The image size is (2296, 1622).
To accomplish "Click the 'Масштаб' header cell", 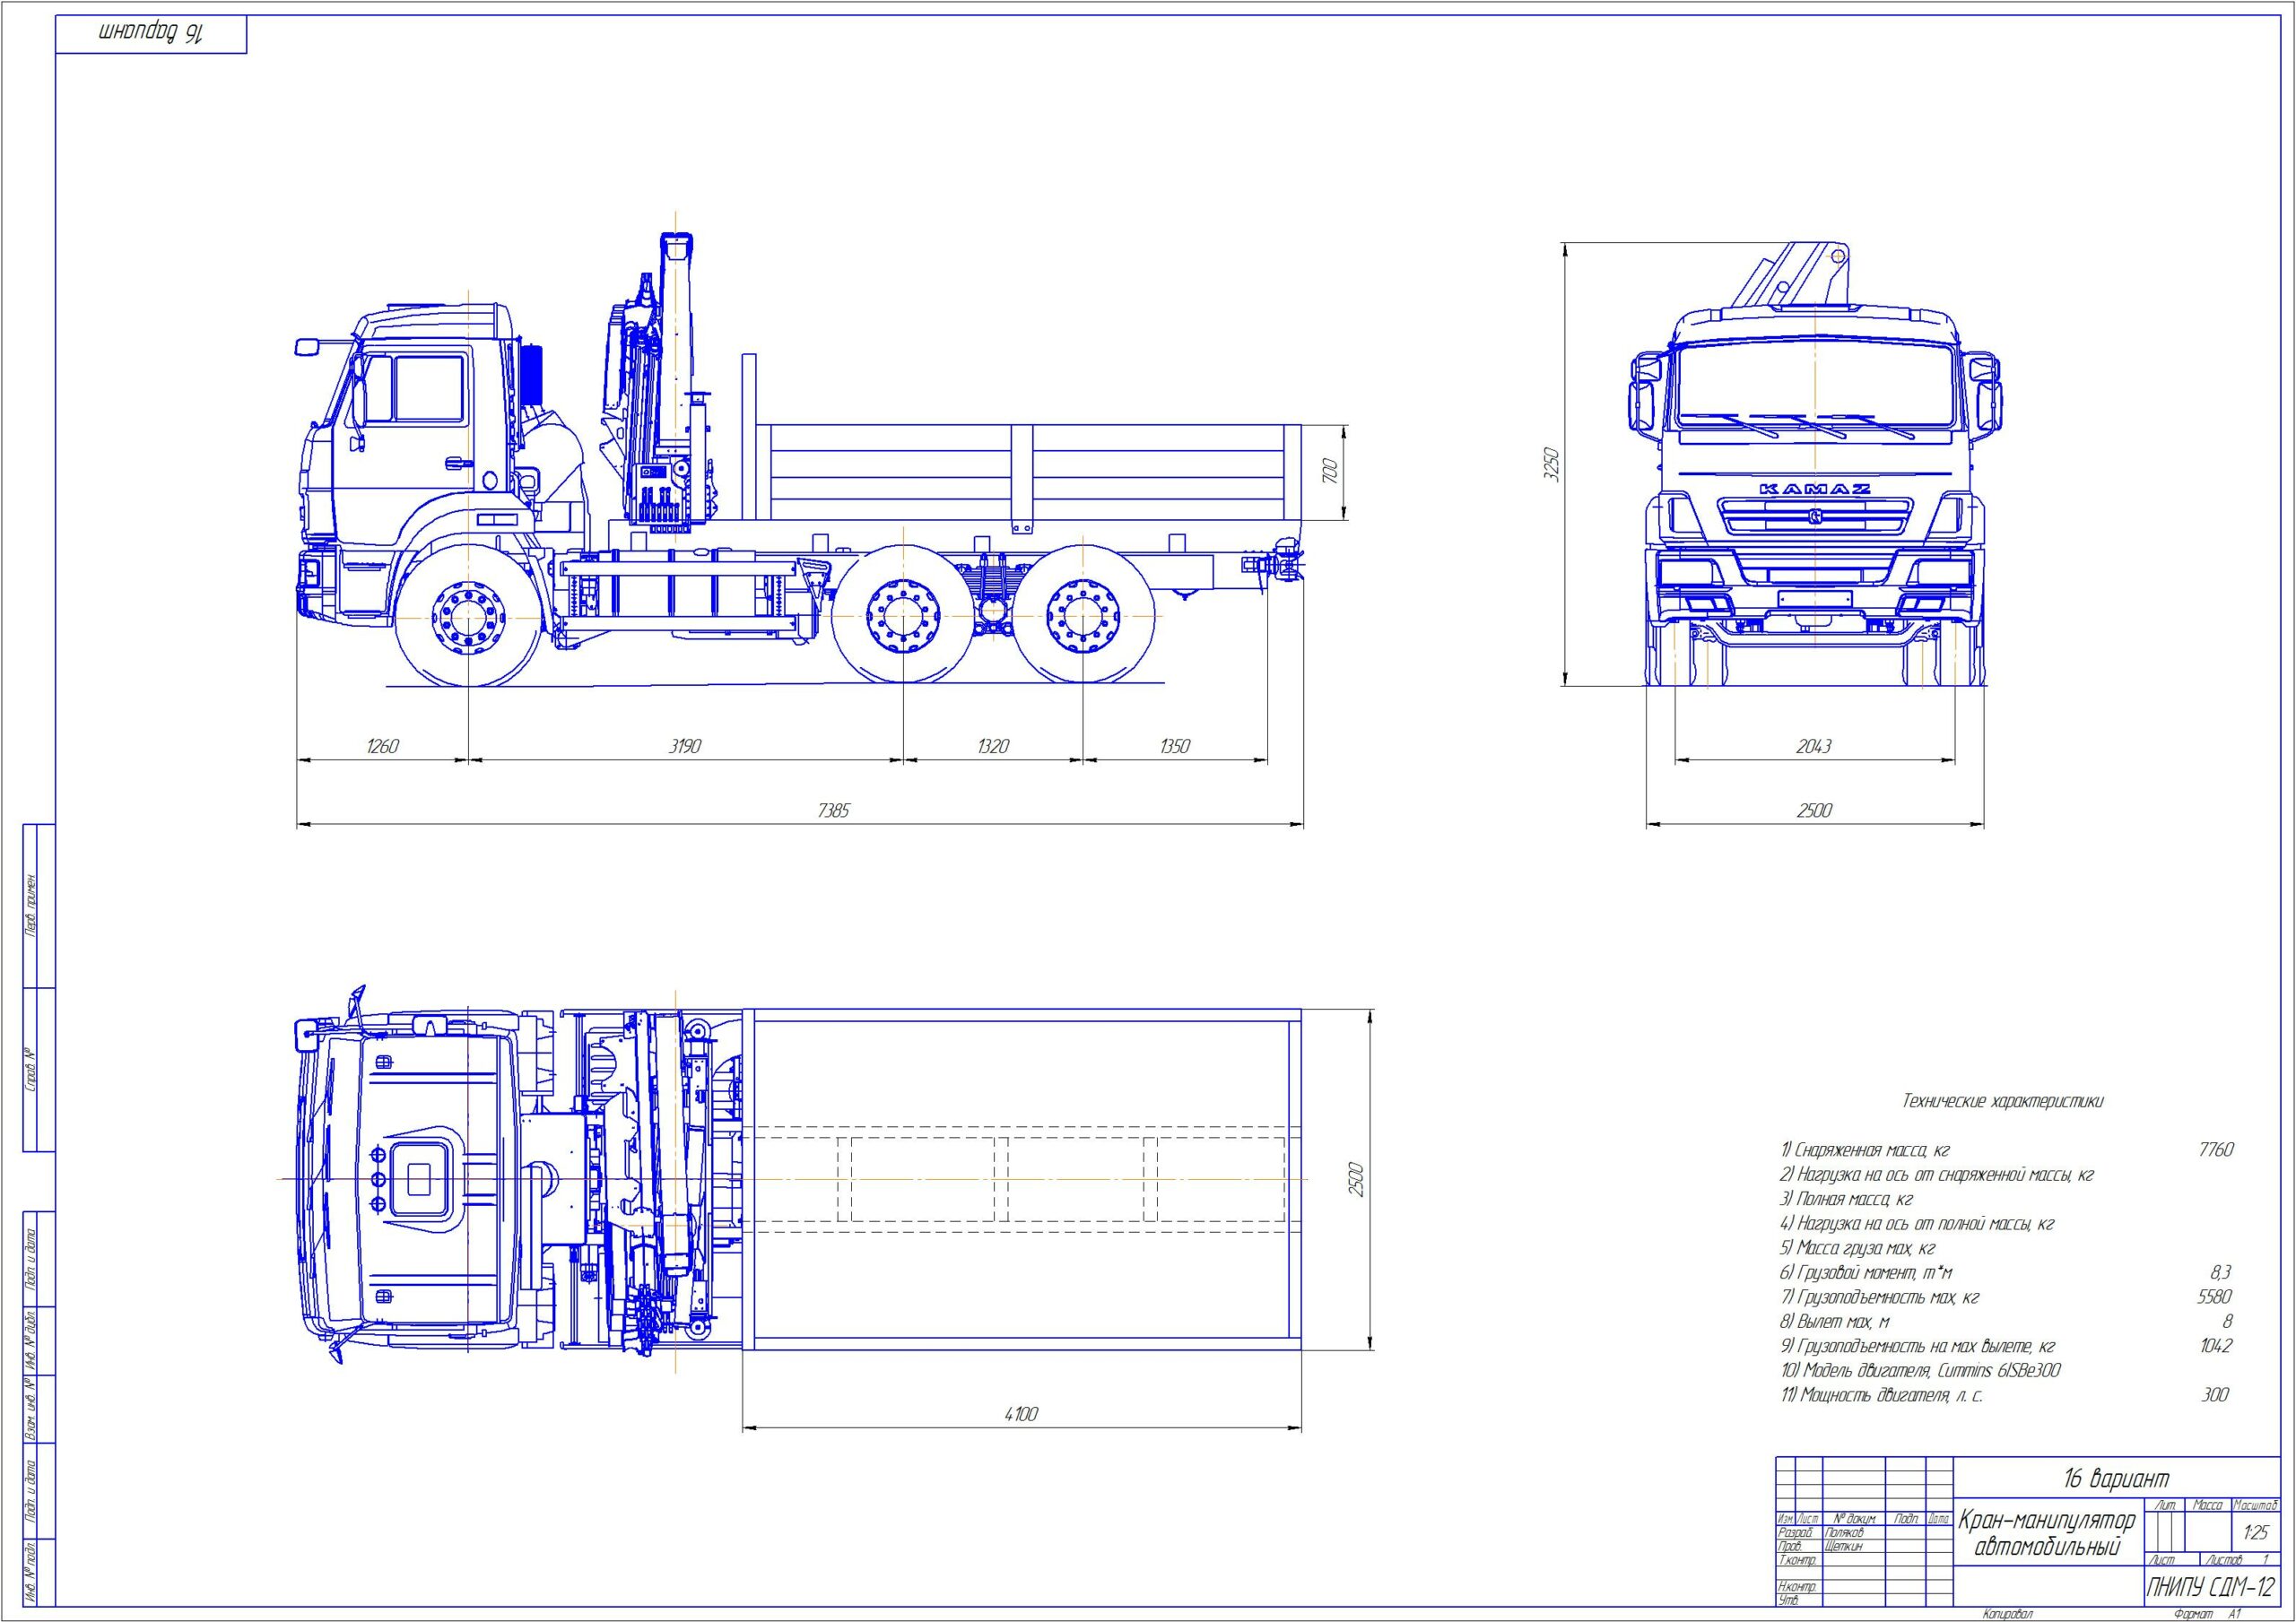I will tap(2255, 1505).
